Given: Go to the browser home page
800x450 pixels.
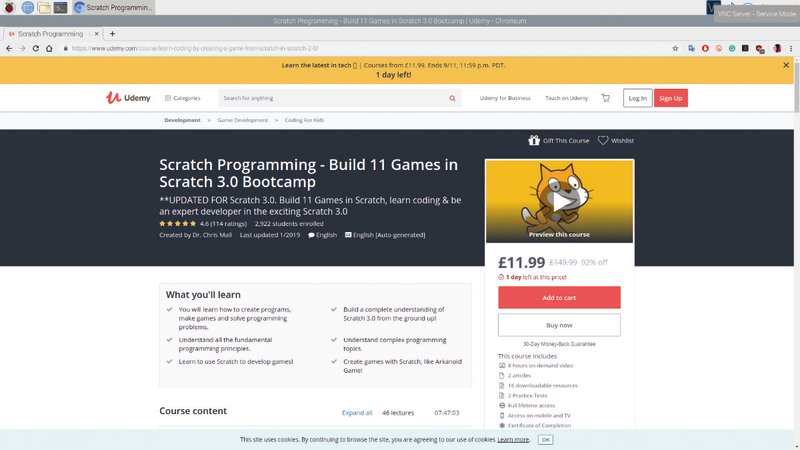Looking at the screenshot, I should pyautogui.click(x=49, y=48).
